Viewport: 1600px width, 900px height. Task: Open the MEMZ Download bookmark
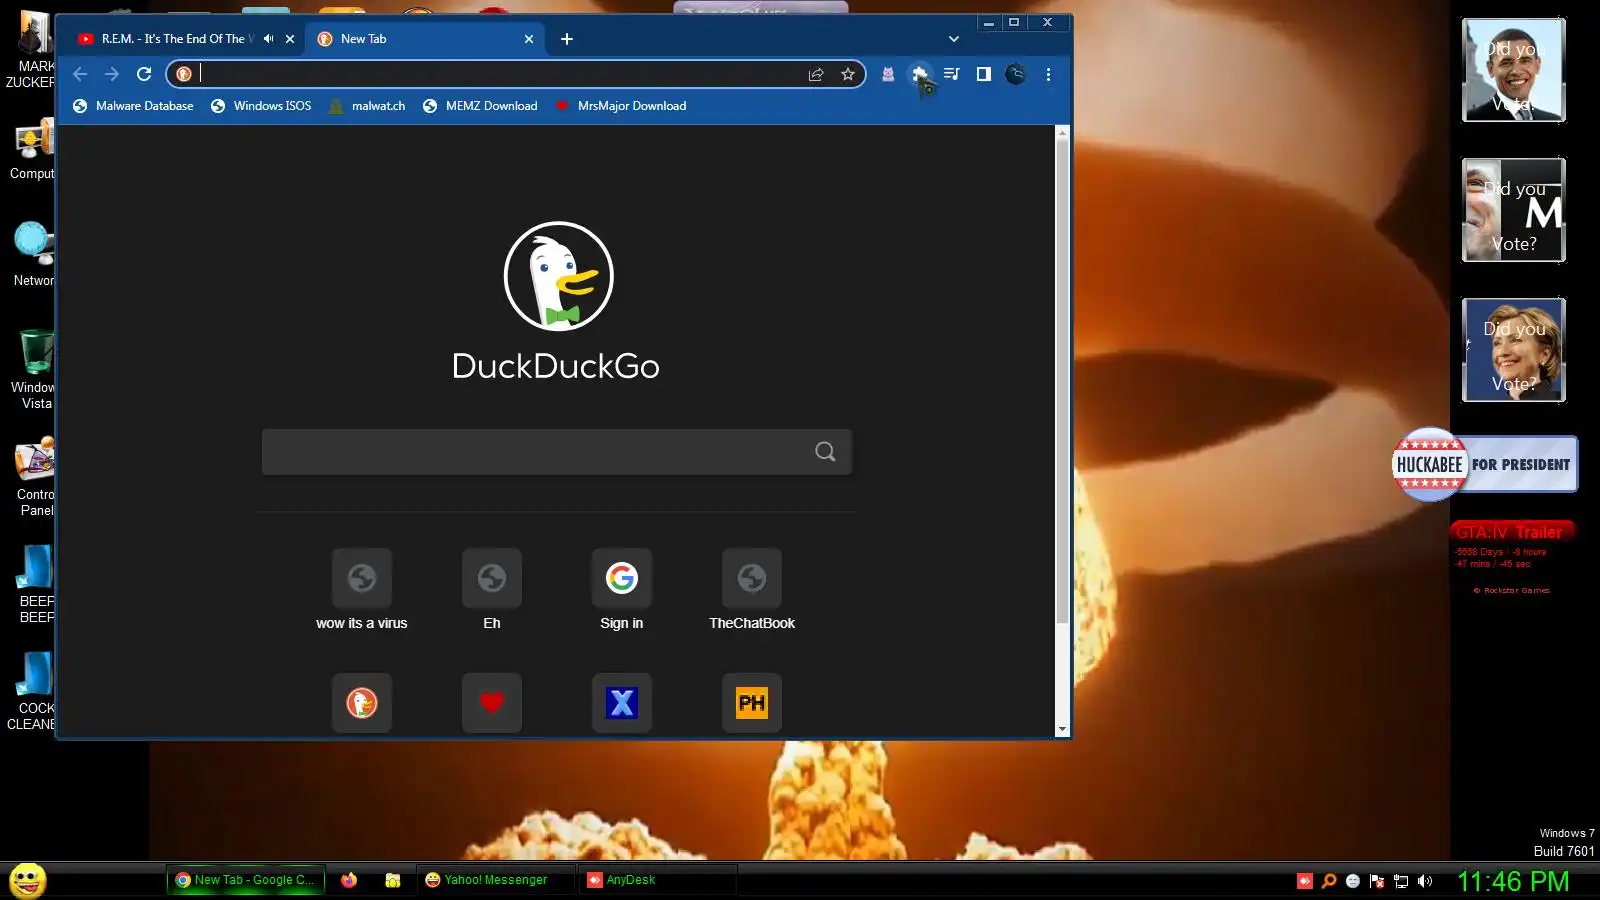coord(480,106)
